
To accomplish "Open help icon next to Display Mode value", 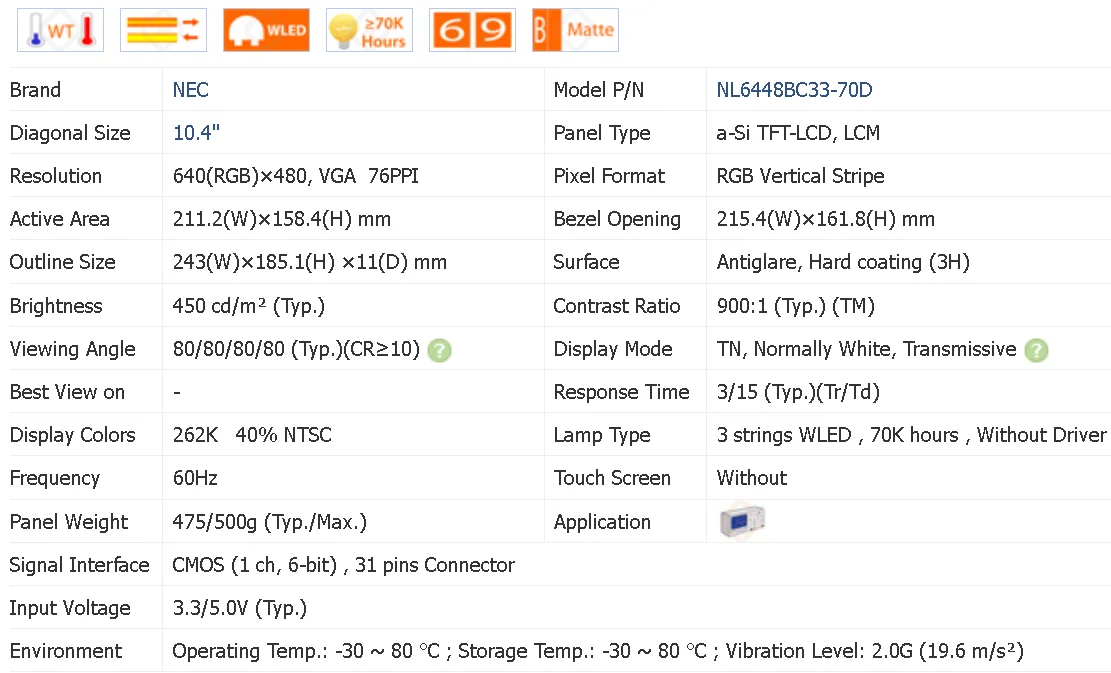I will [x=1036, y=350].
